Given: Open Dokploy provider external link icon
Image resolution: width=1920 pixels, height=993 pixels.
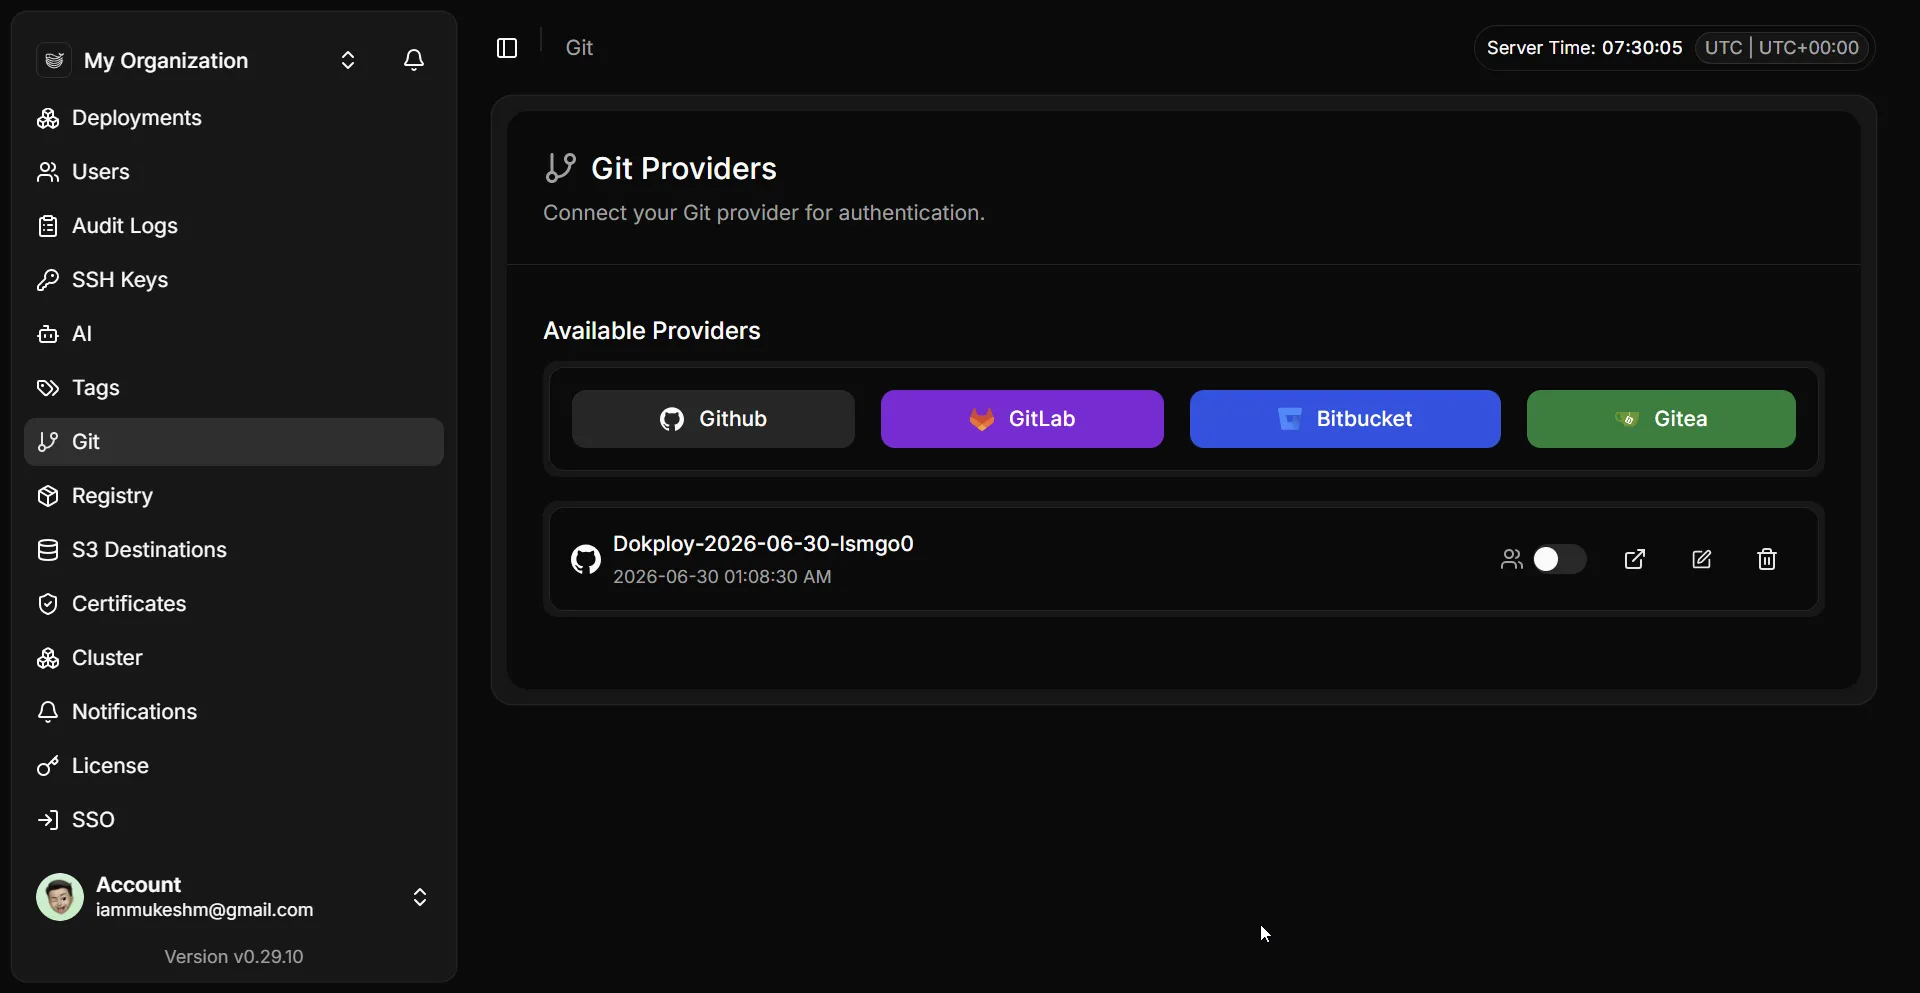Looking at the screenshot, I should (x=1635, y=559).
